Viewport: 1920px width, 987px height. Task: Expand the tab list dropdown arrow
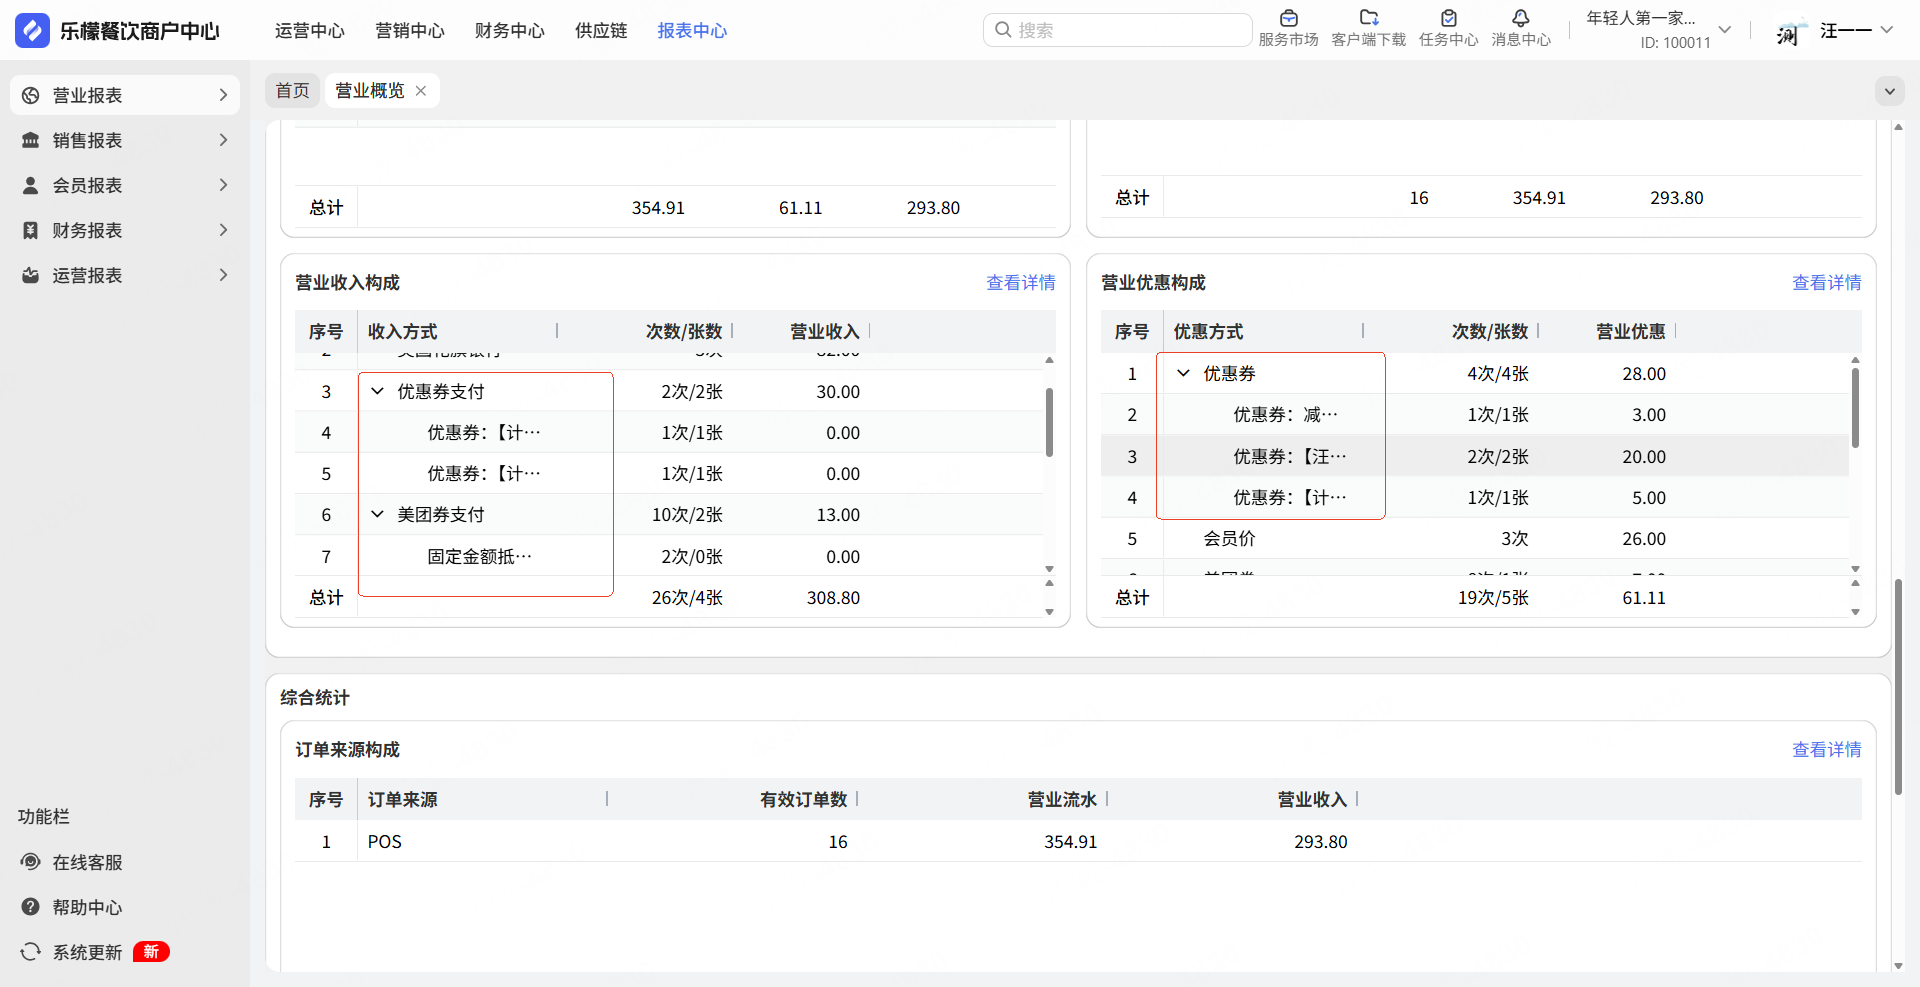(1889, 91)
